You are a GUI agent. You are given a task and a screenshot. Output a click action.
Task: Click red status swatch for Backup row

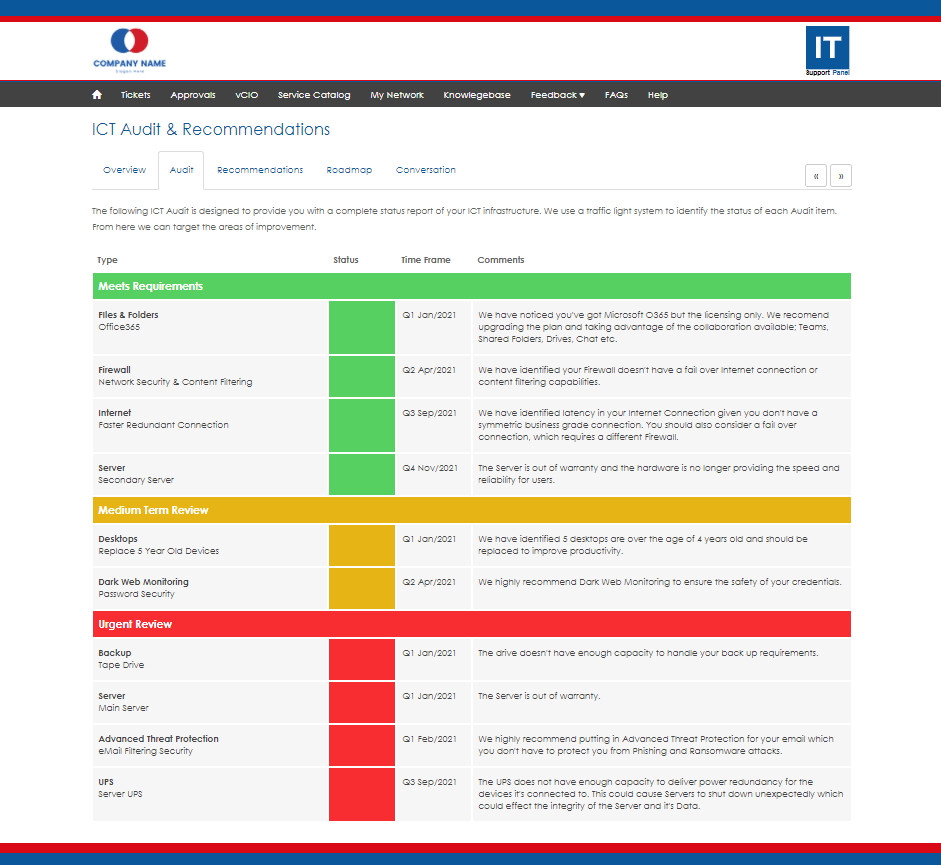362,659
